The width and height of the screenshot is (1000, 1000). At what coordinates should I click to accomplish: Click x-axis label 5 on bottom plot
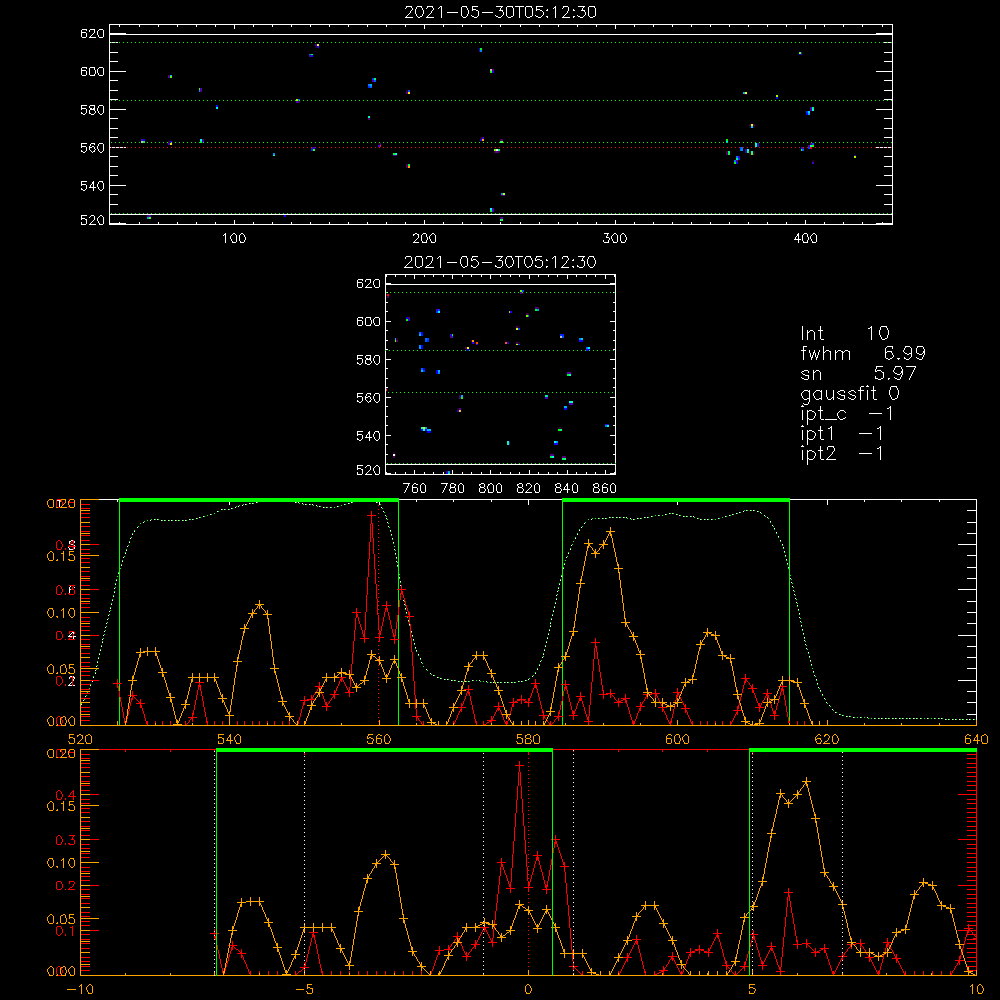pyautogui.click(x=752, y=989)
